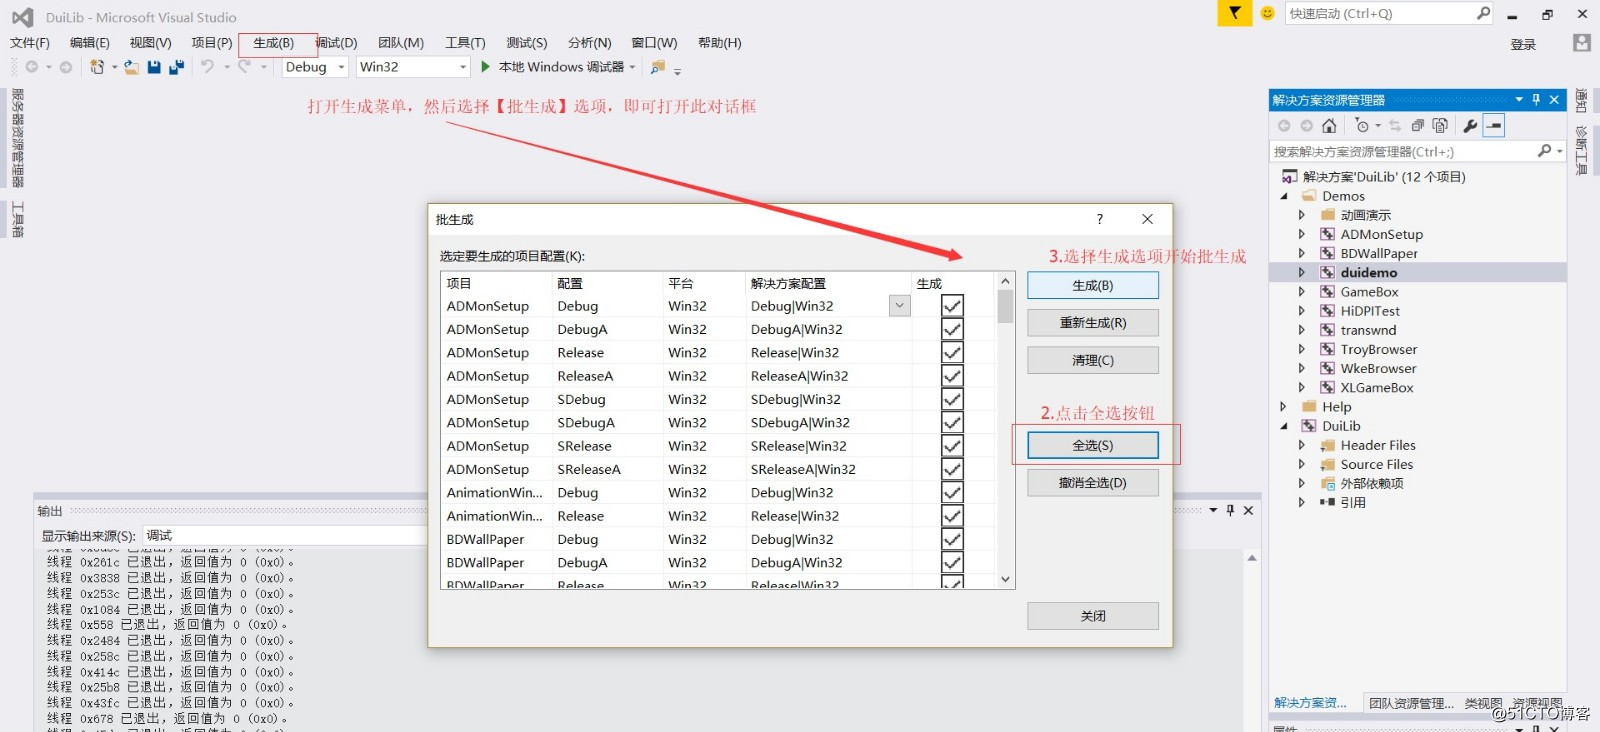This screenshot has width=1600, height=732.
Task: Click the green Start Debugging arrow
Action: point(485,67)
